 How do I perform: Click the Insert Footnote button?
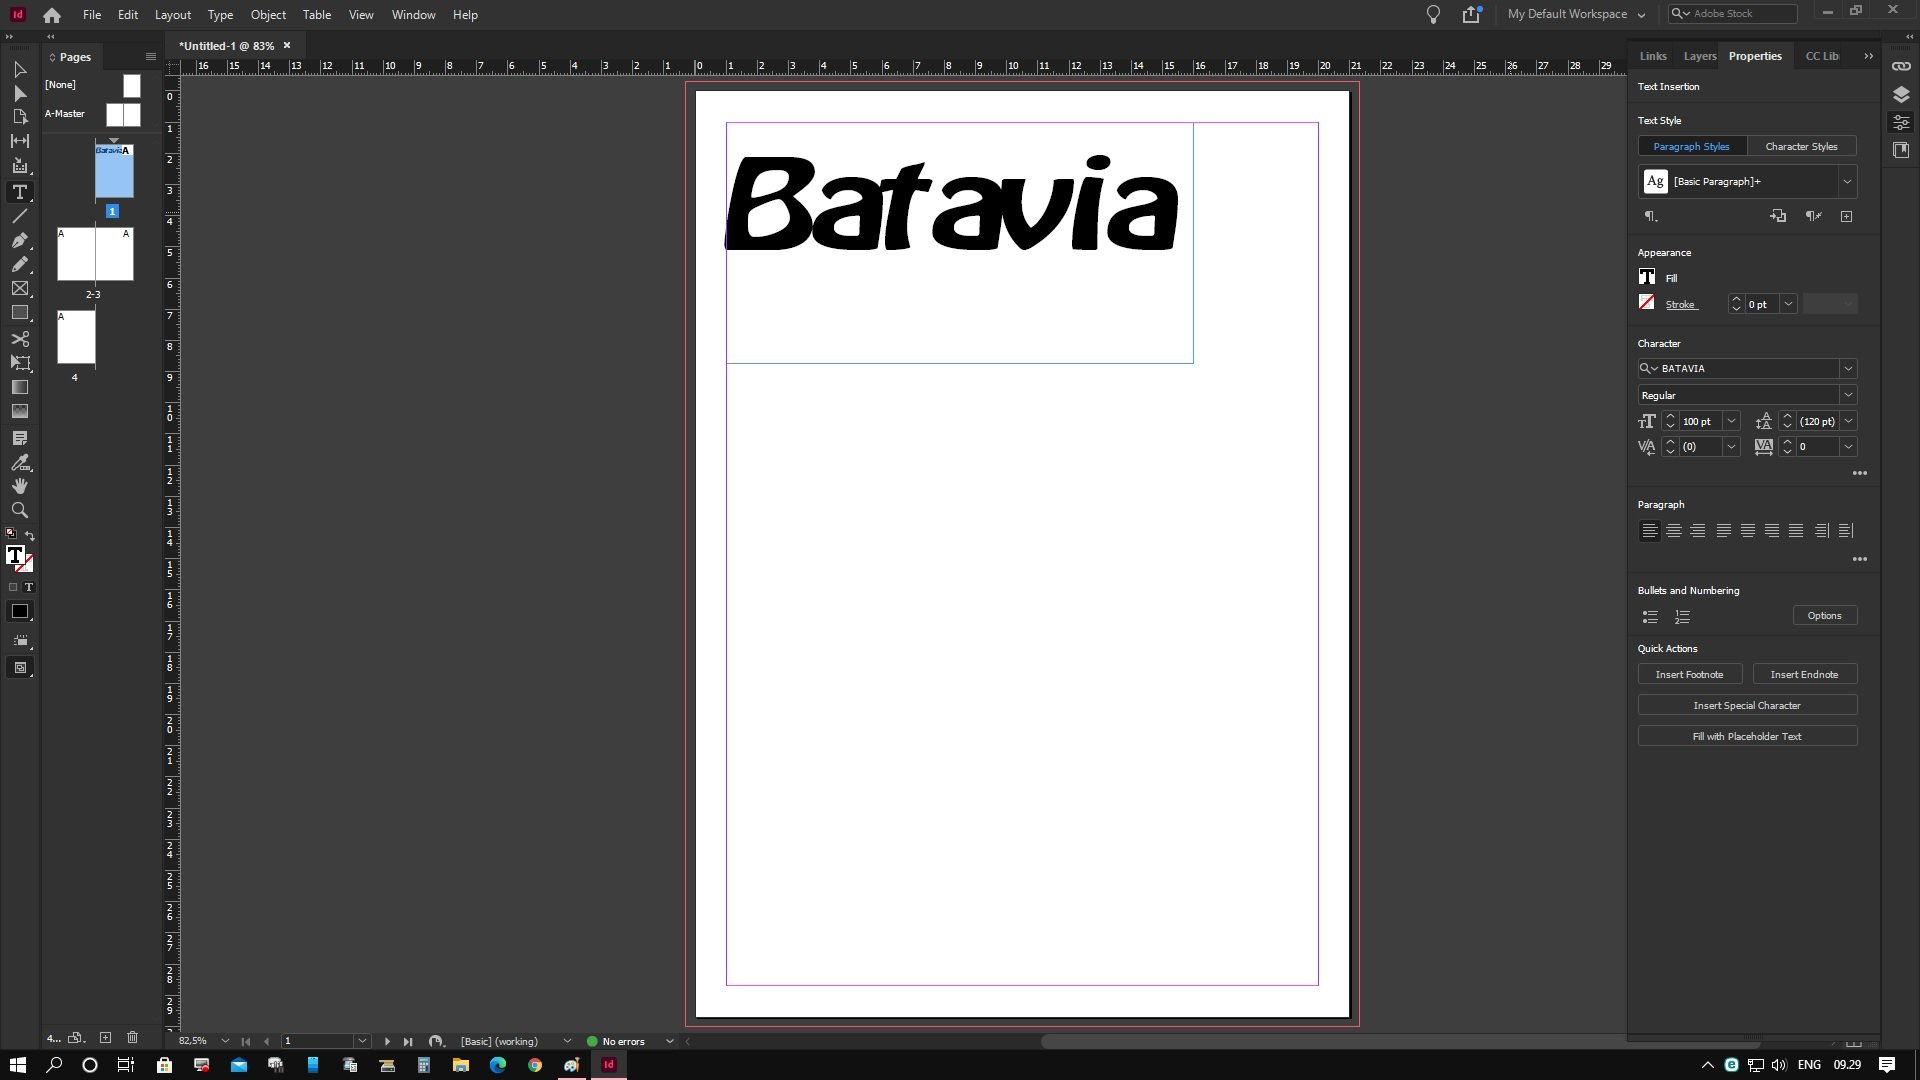coord(1689,675)
